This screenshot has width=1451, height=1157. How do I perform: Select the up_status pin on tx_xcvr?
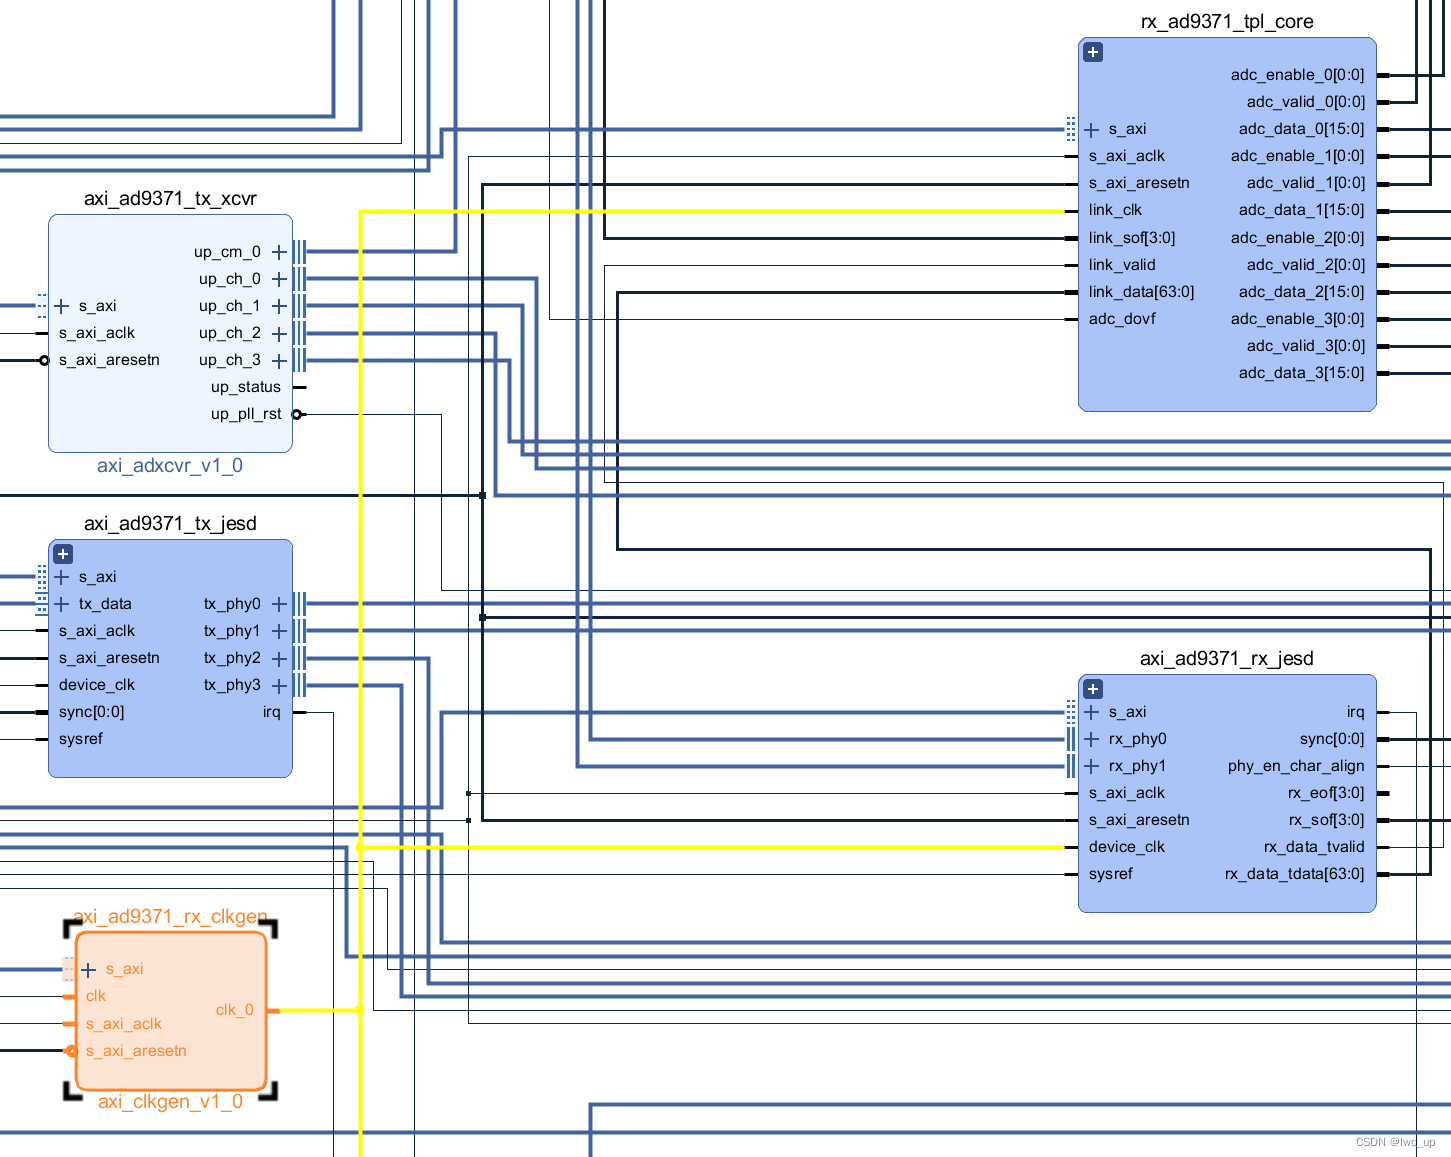coord(245,387)
